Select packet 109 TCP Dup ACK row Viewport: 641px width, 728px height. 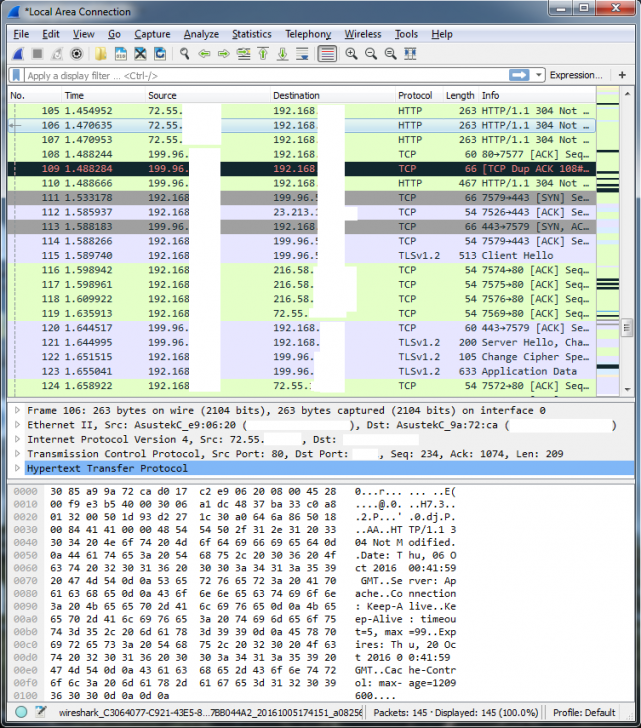(x=302, y=169)
